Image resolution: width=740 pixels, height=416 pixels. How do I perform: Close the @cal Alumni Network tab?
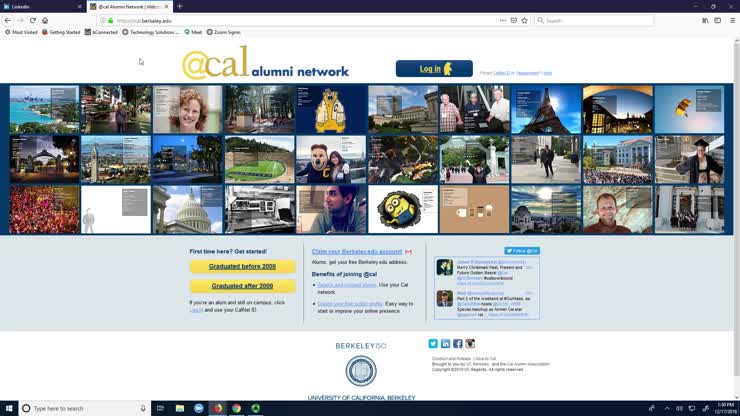[166, 7]
